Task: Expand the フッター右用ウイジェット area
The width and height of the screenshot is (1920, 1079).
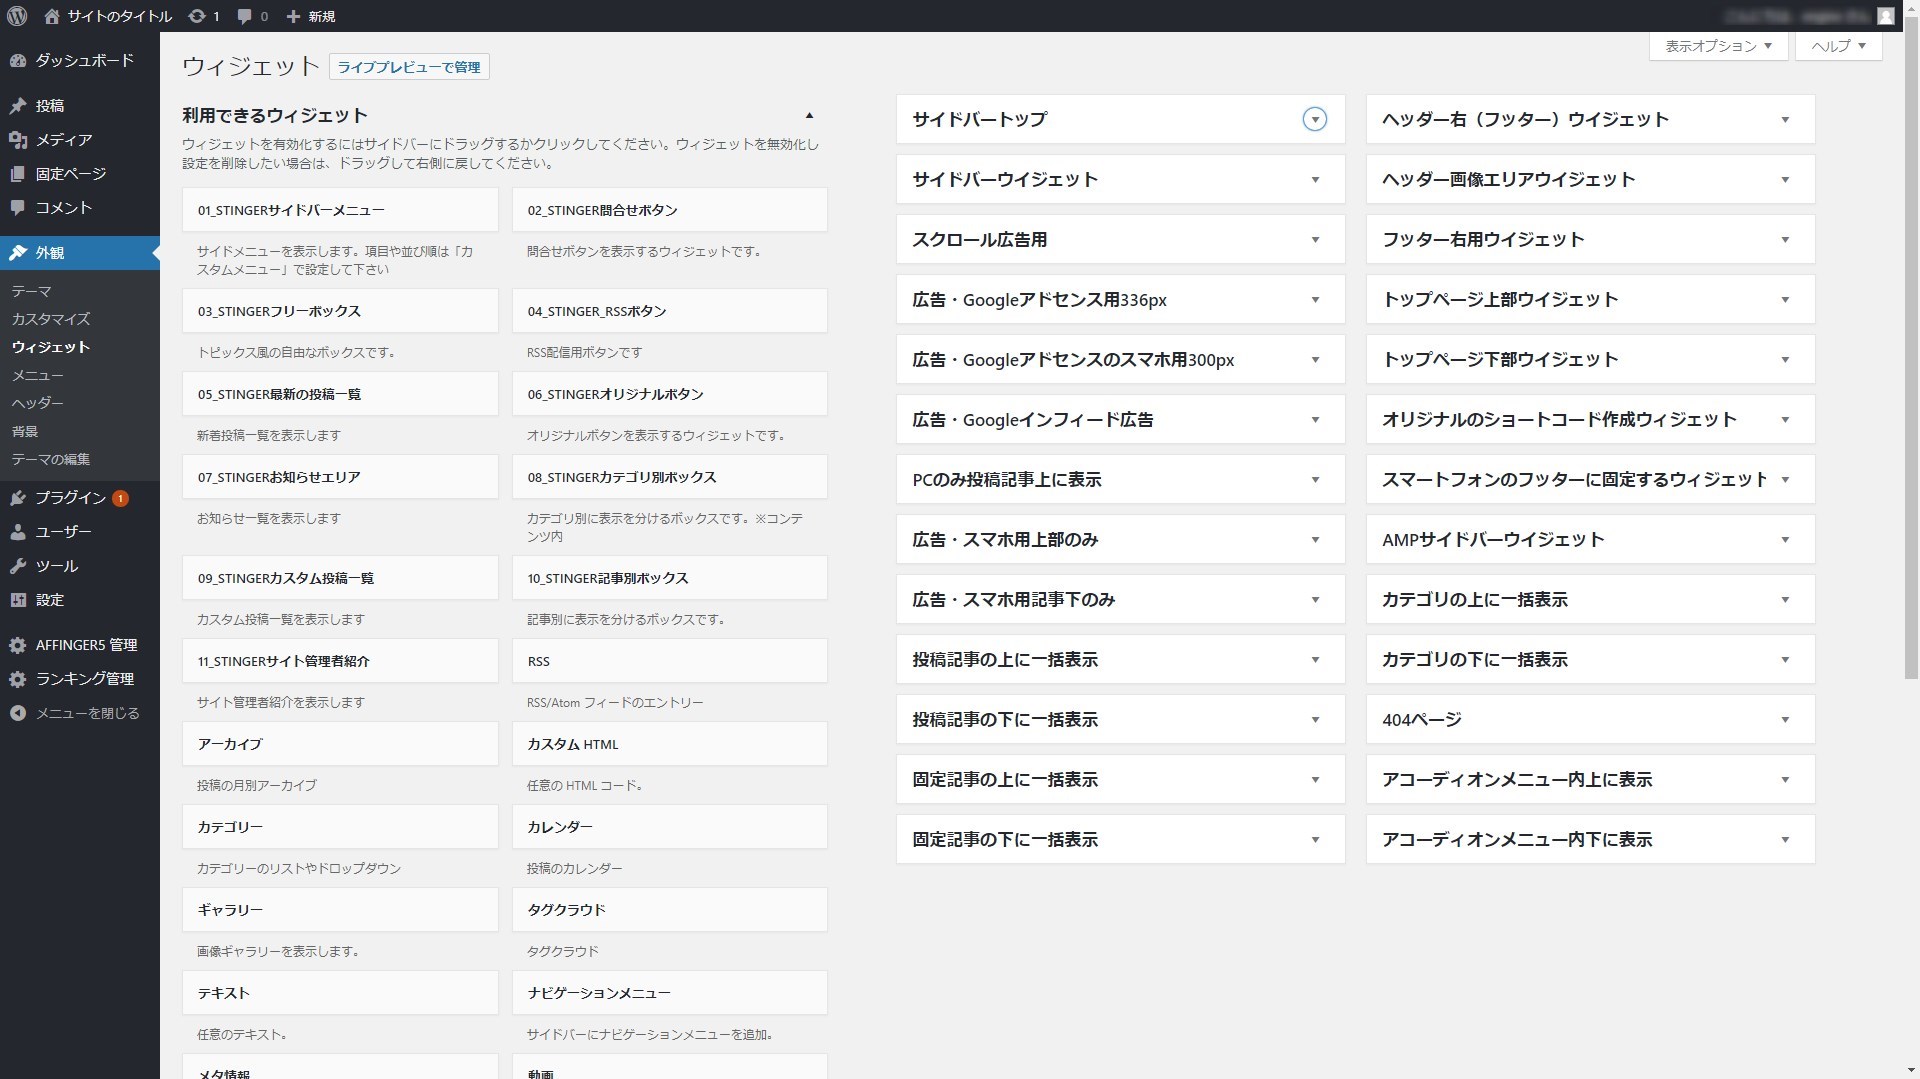Action: click(x=1785, y=240)
